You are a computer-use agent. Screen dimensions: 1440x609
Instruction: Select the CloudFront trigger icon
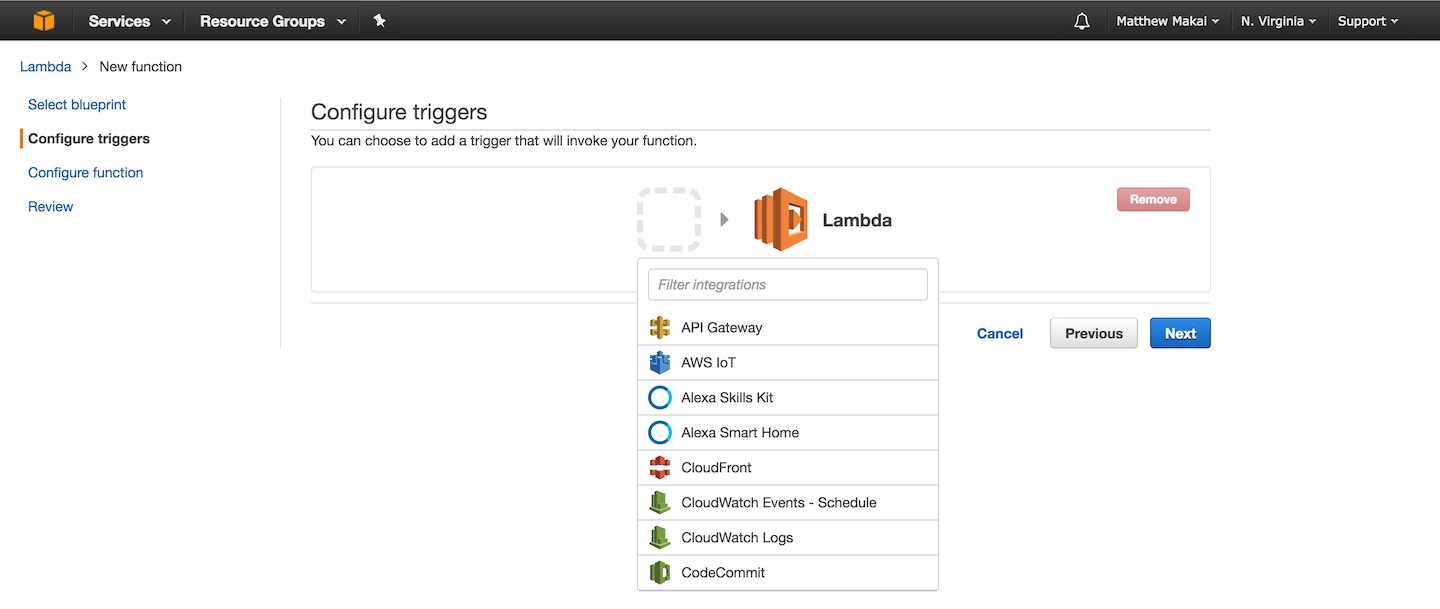660,467
